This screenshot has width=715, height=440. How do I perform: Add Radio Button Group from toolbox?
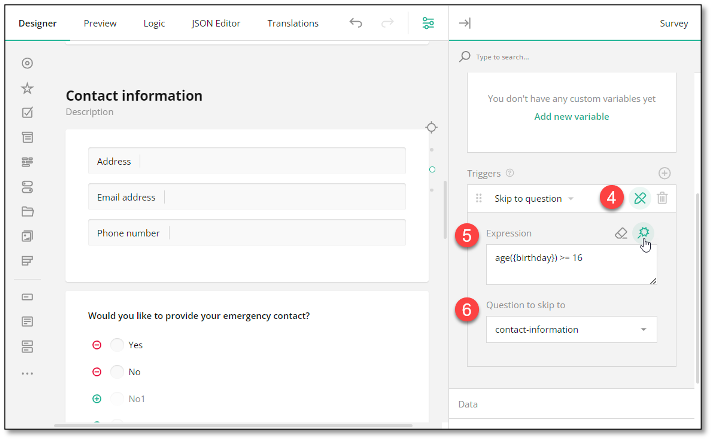click(x=27, y=63)
